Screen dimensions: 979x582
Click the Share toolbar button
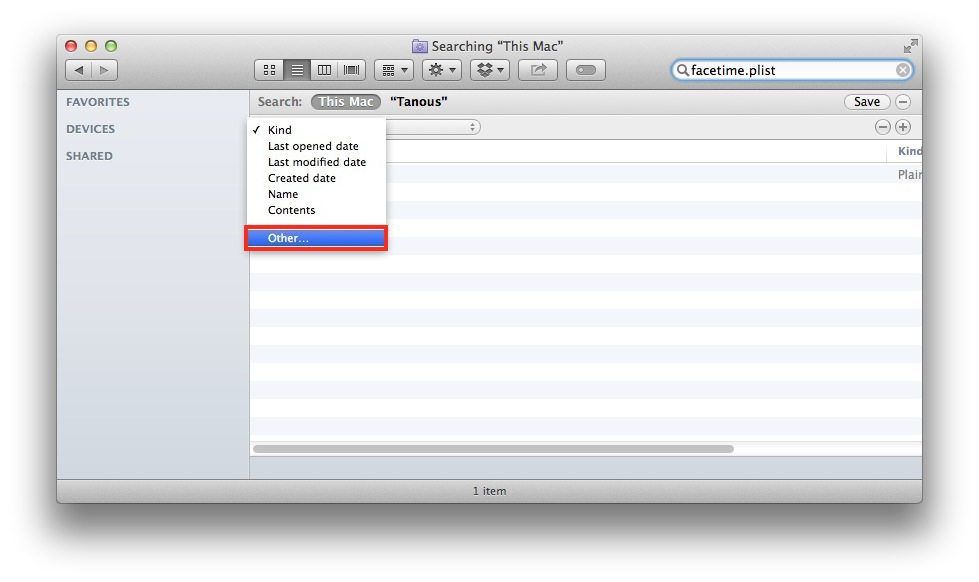(538, 70)
